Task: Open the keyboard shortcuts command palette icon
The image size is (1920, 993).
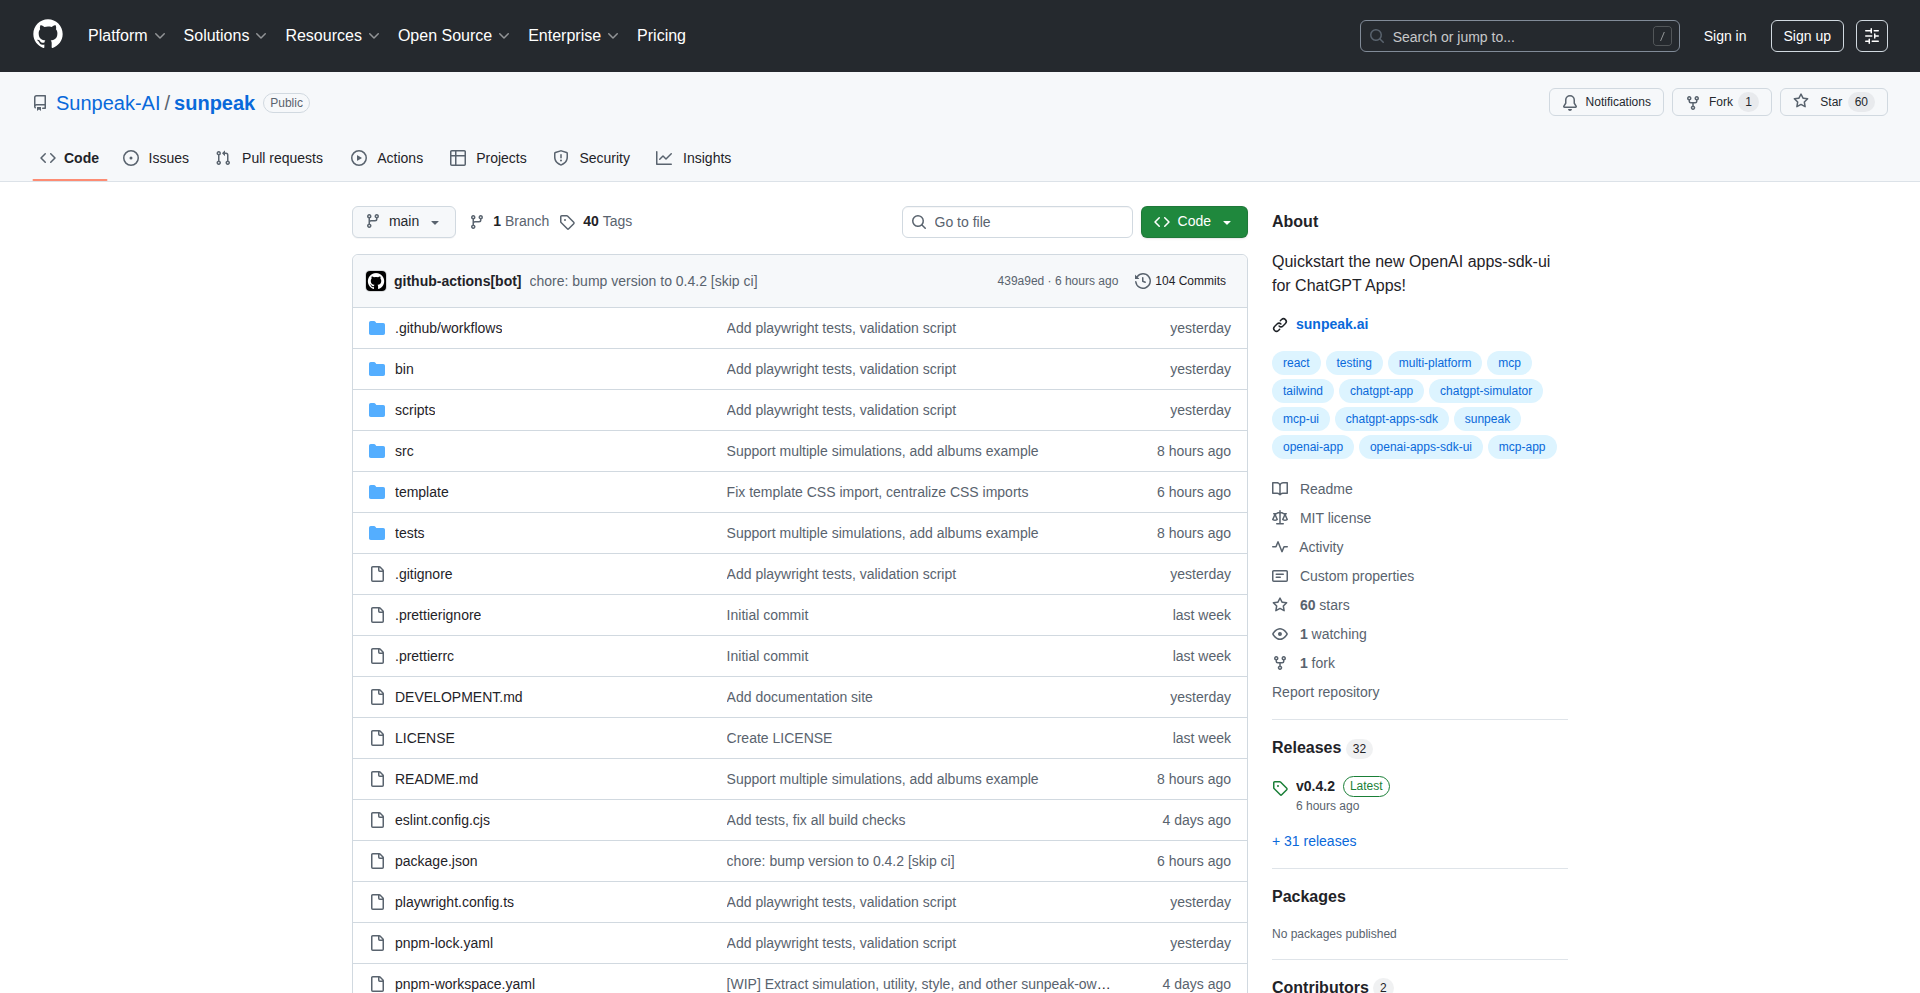Action: click(x=1872, y=35)
